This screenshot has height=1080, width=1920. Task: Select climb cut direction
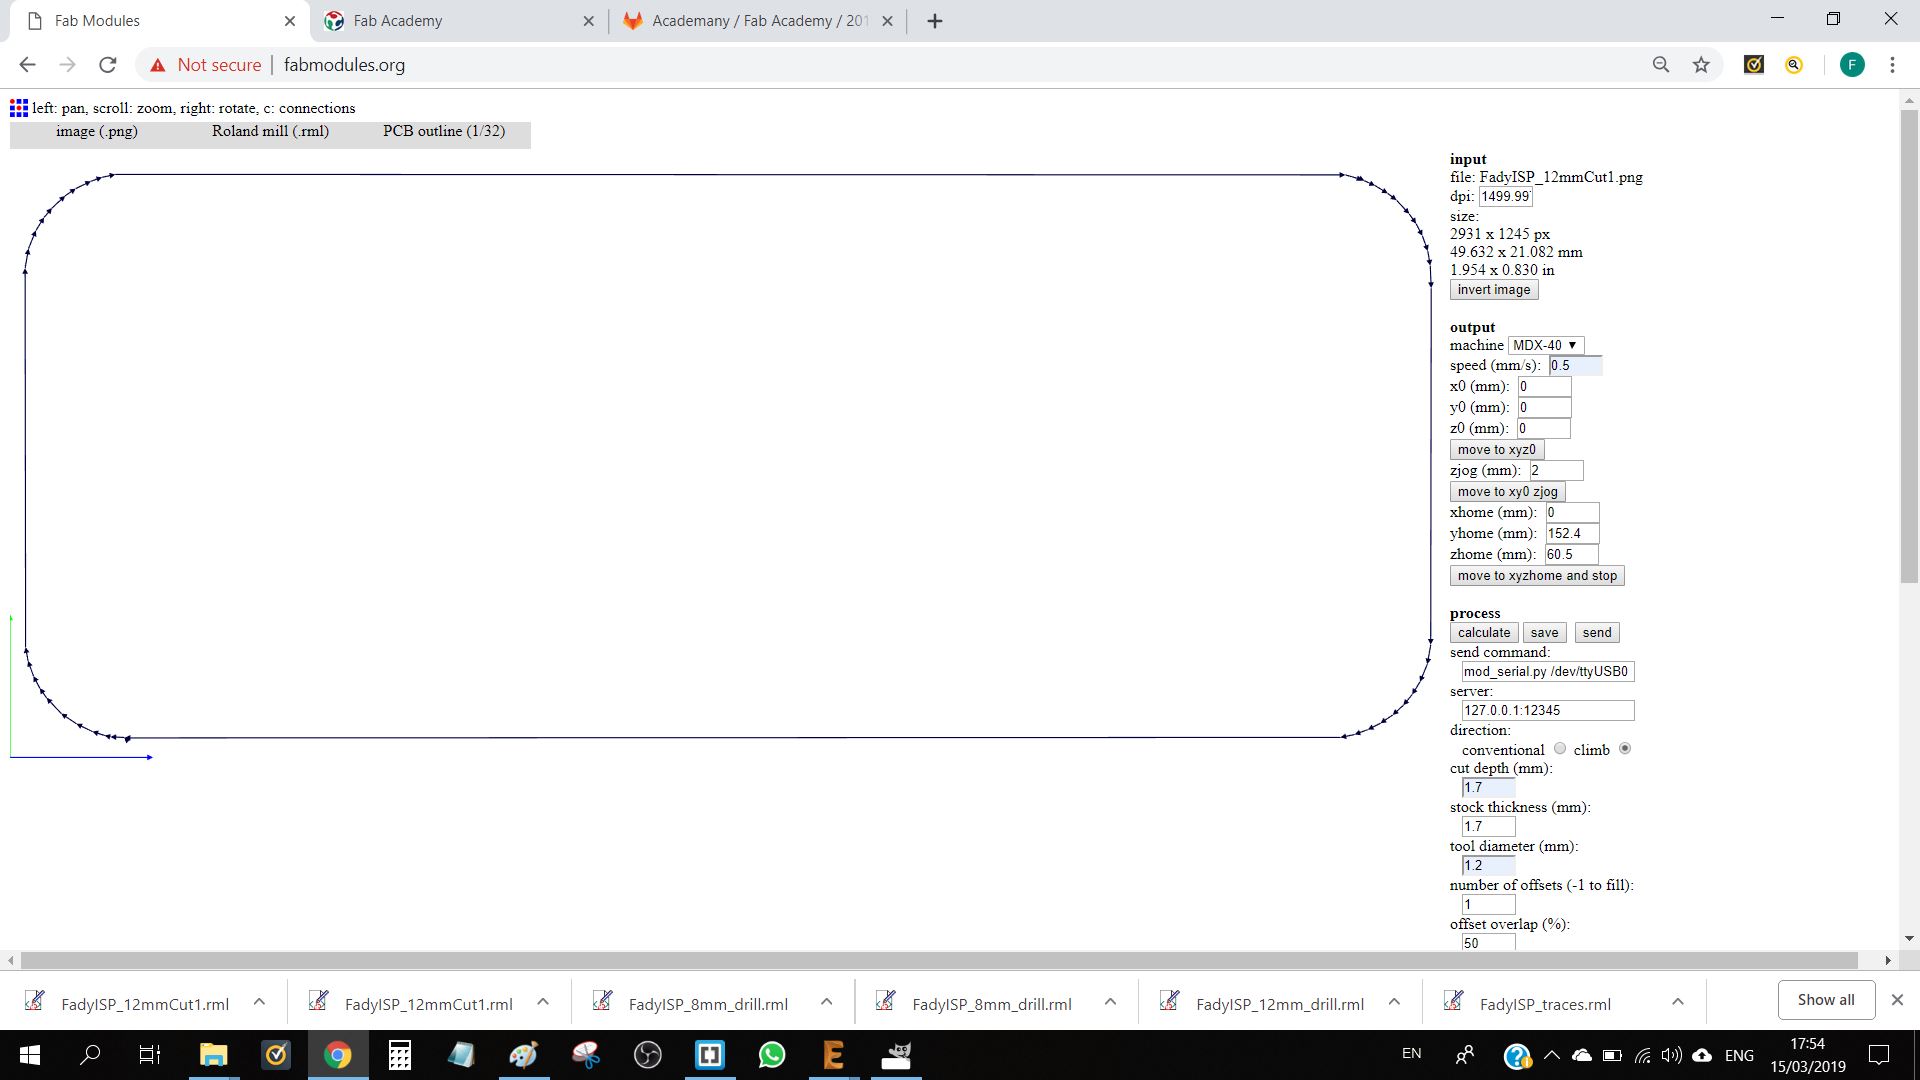click(1625, 749)
